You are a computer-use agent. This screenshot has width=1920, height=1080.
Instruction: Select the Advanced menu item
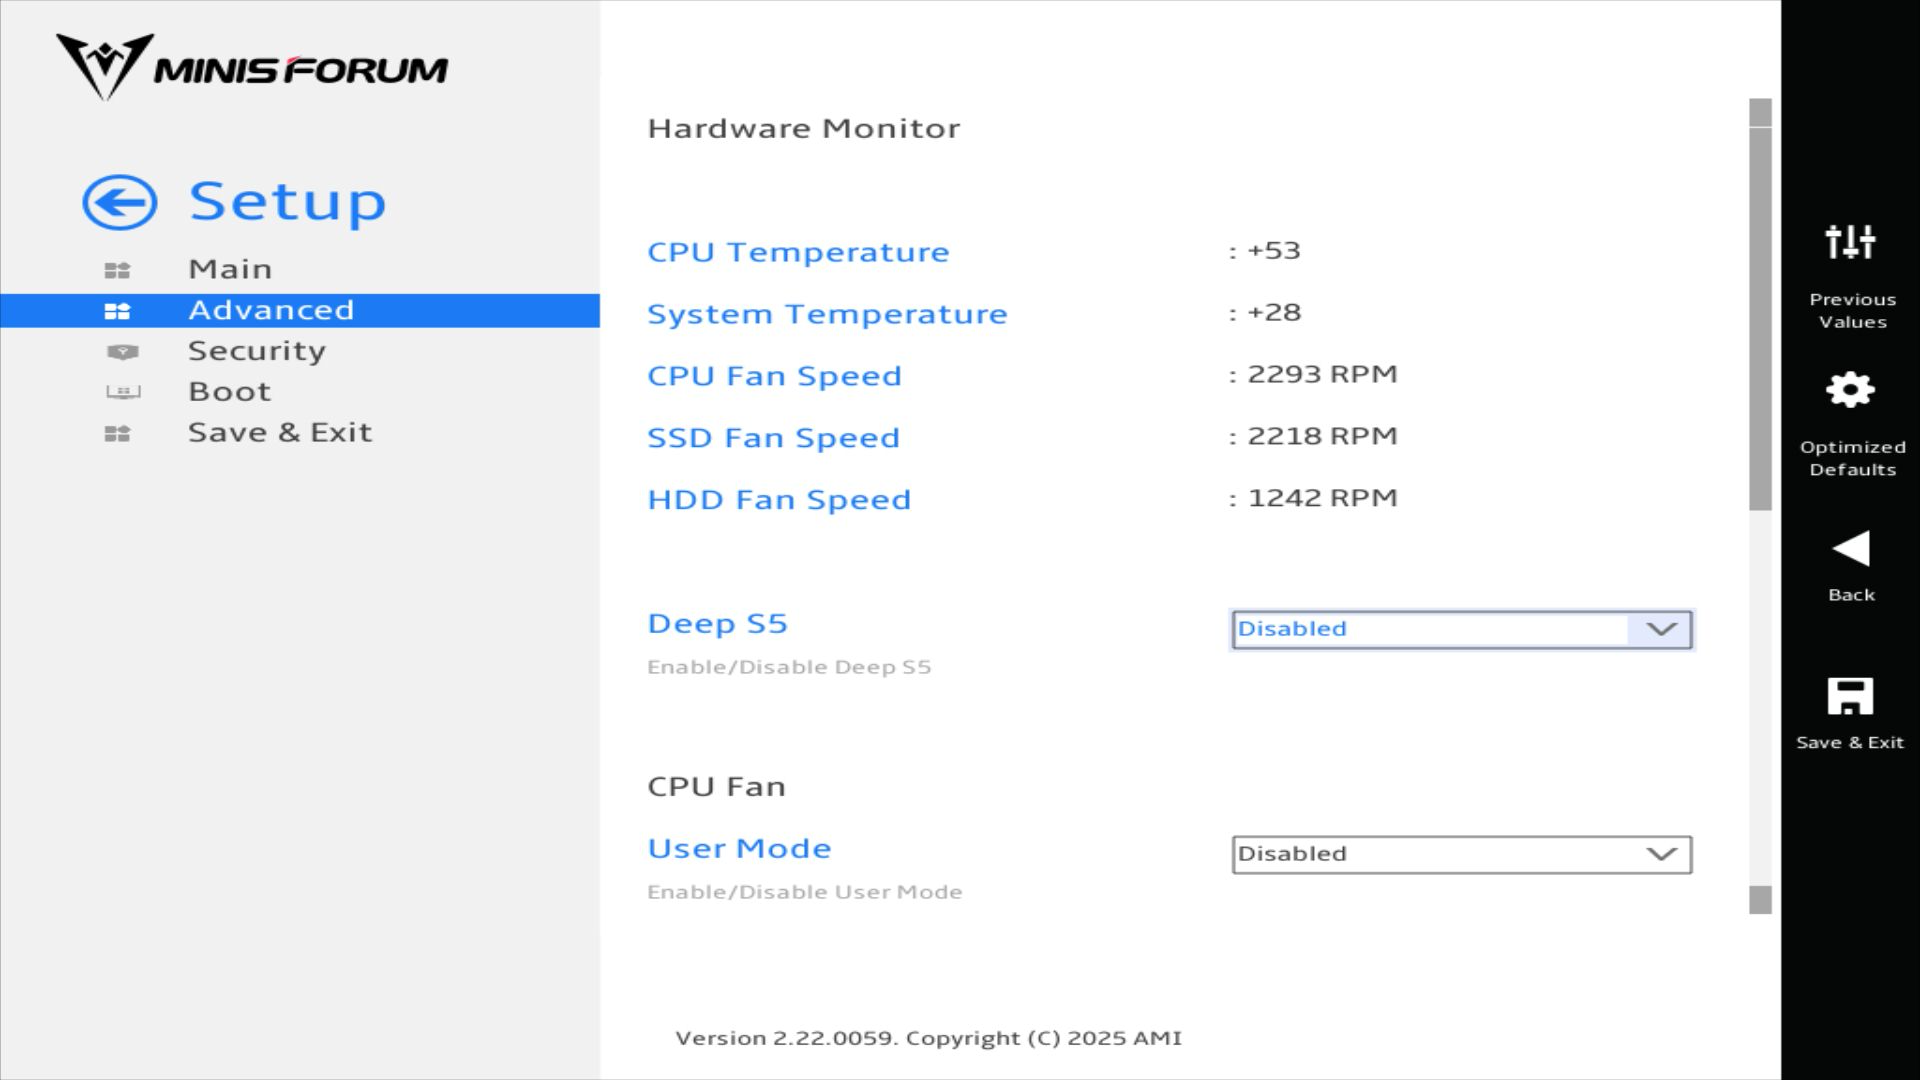tap(270, 310)
